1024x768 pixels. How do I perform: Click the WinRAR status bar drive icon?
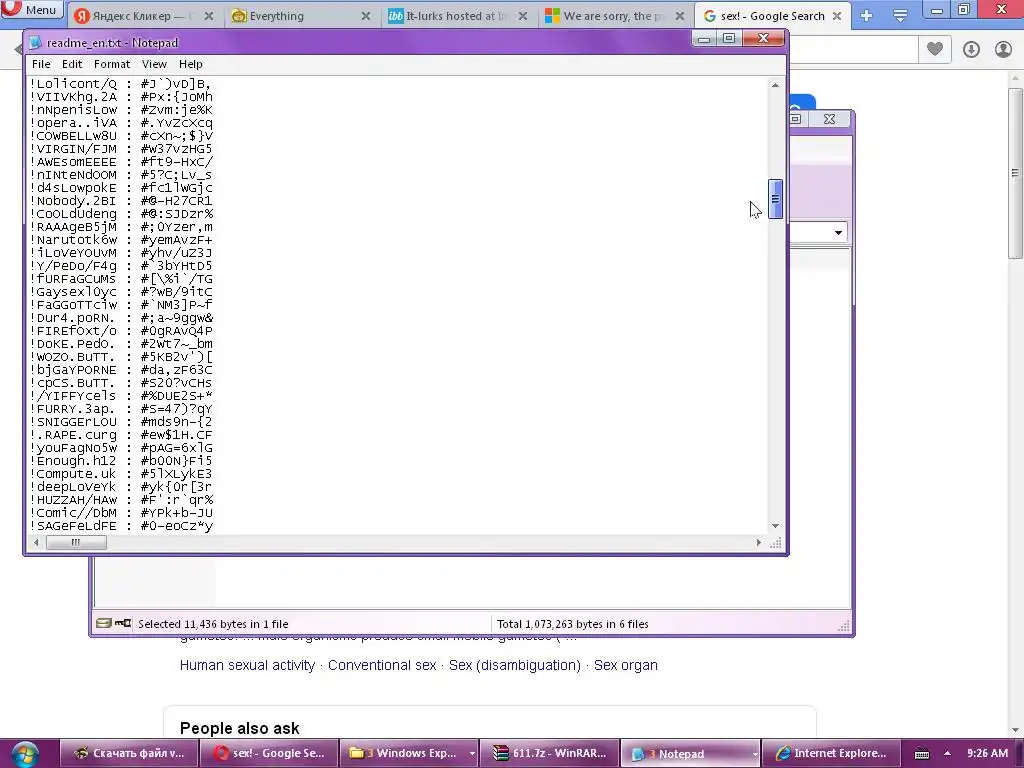(x=104, y=623)
